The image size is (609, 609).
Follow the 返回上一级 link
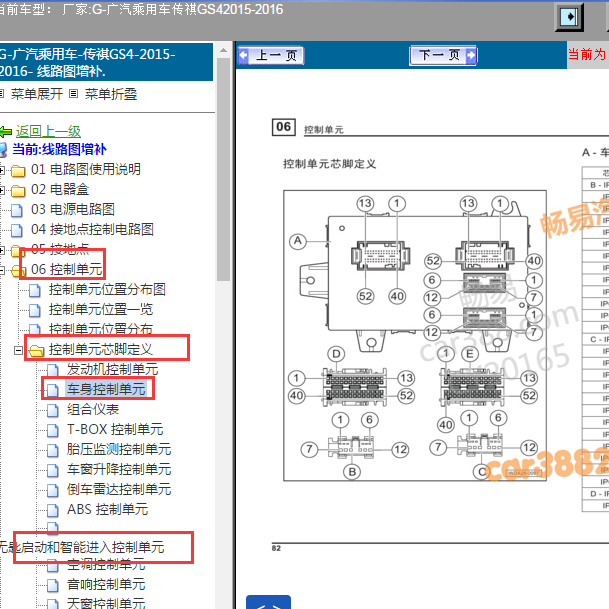click(48, 132)
